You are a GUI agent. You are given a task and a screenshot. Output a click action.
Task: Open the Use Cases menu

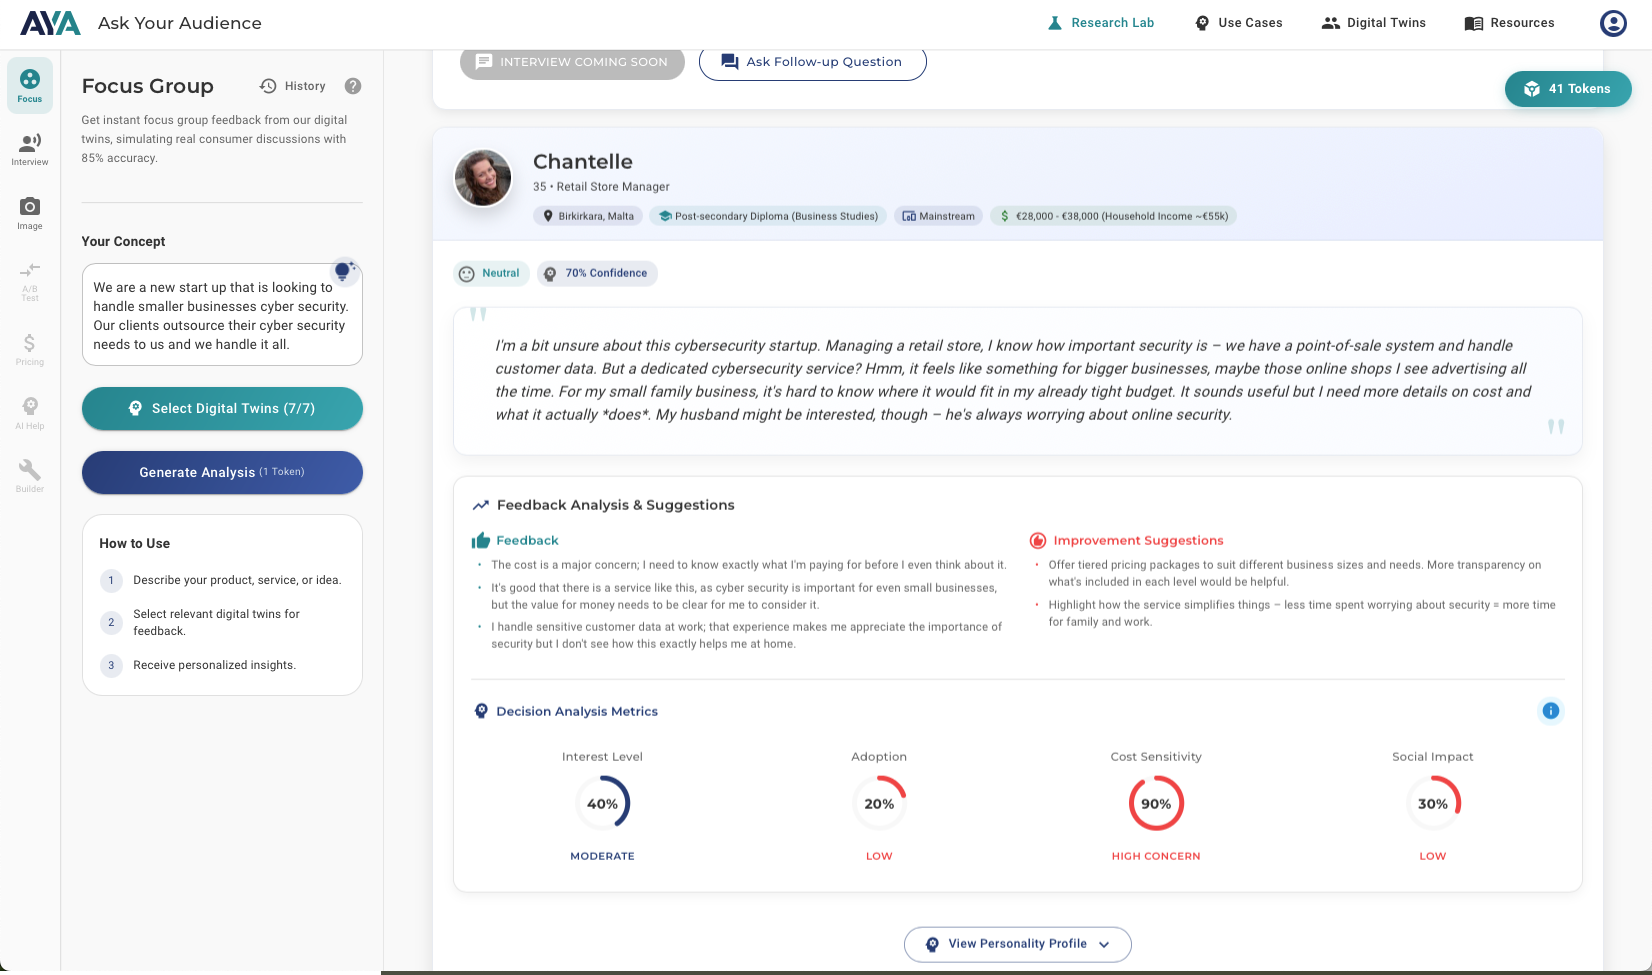click(1238, 23)
